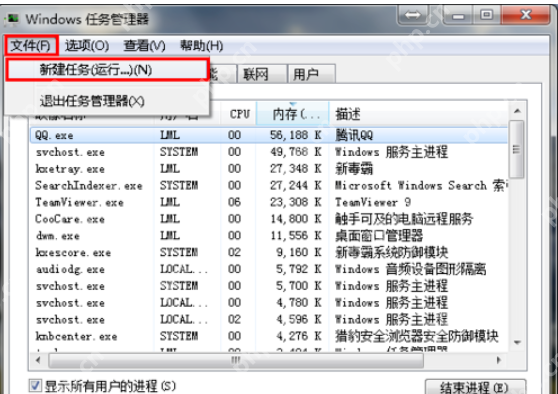Click the Task Manager title bar icon
558x394 pixels.
13,19
